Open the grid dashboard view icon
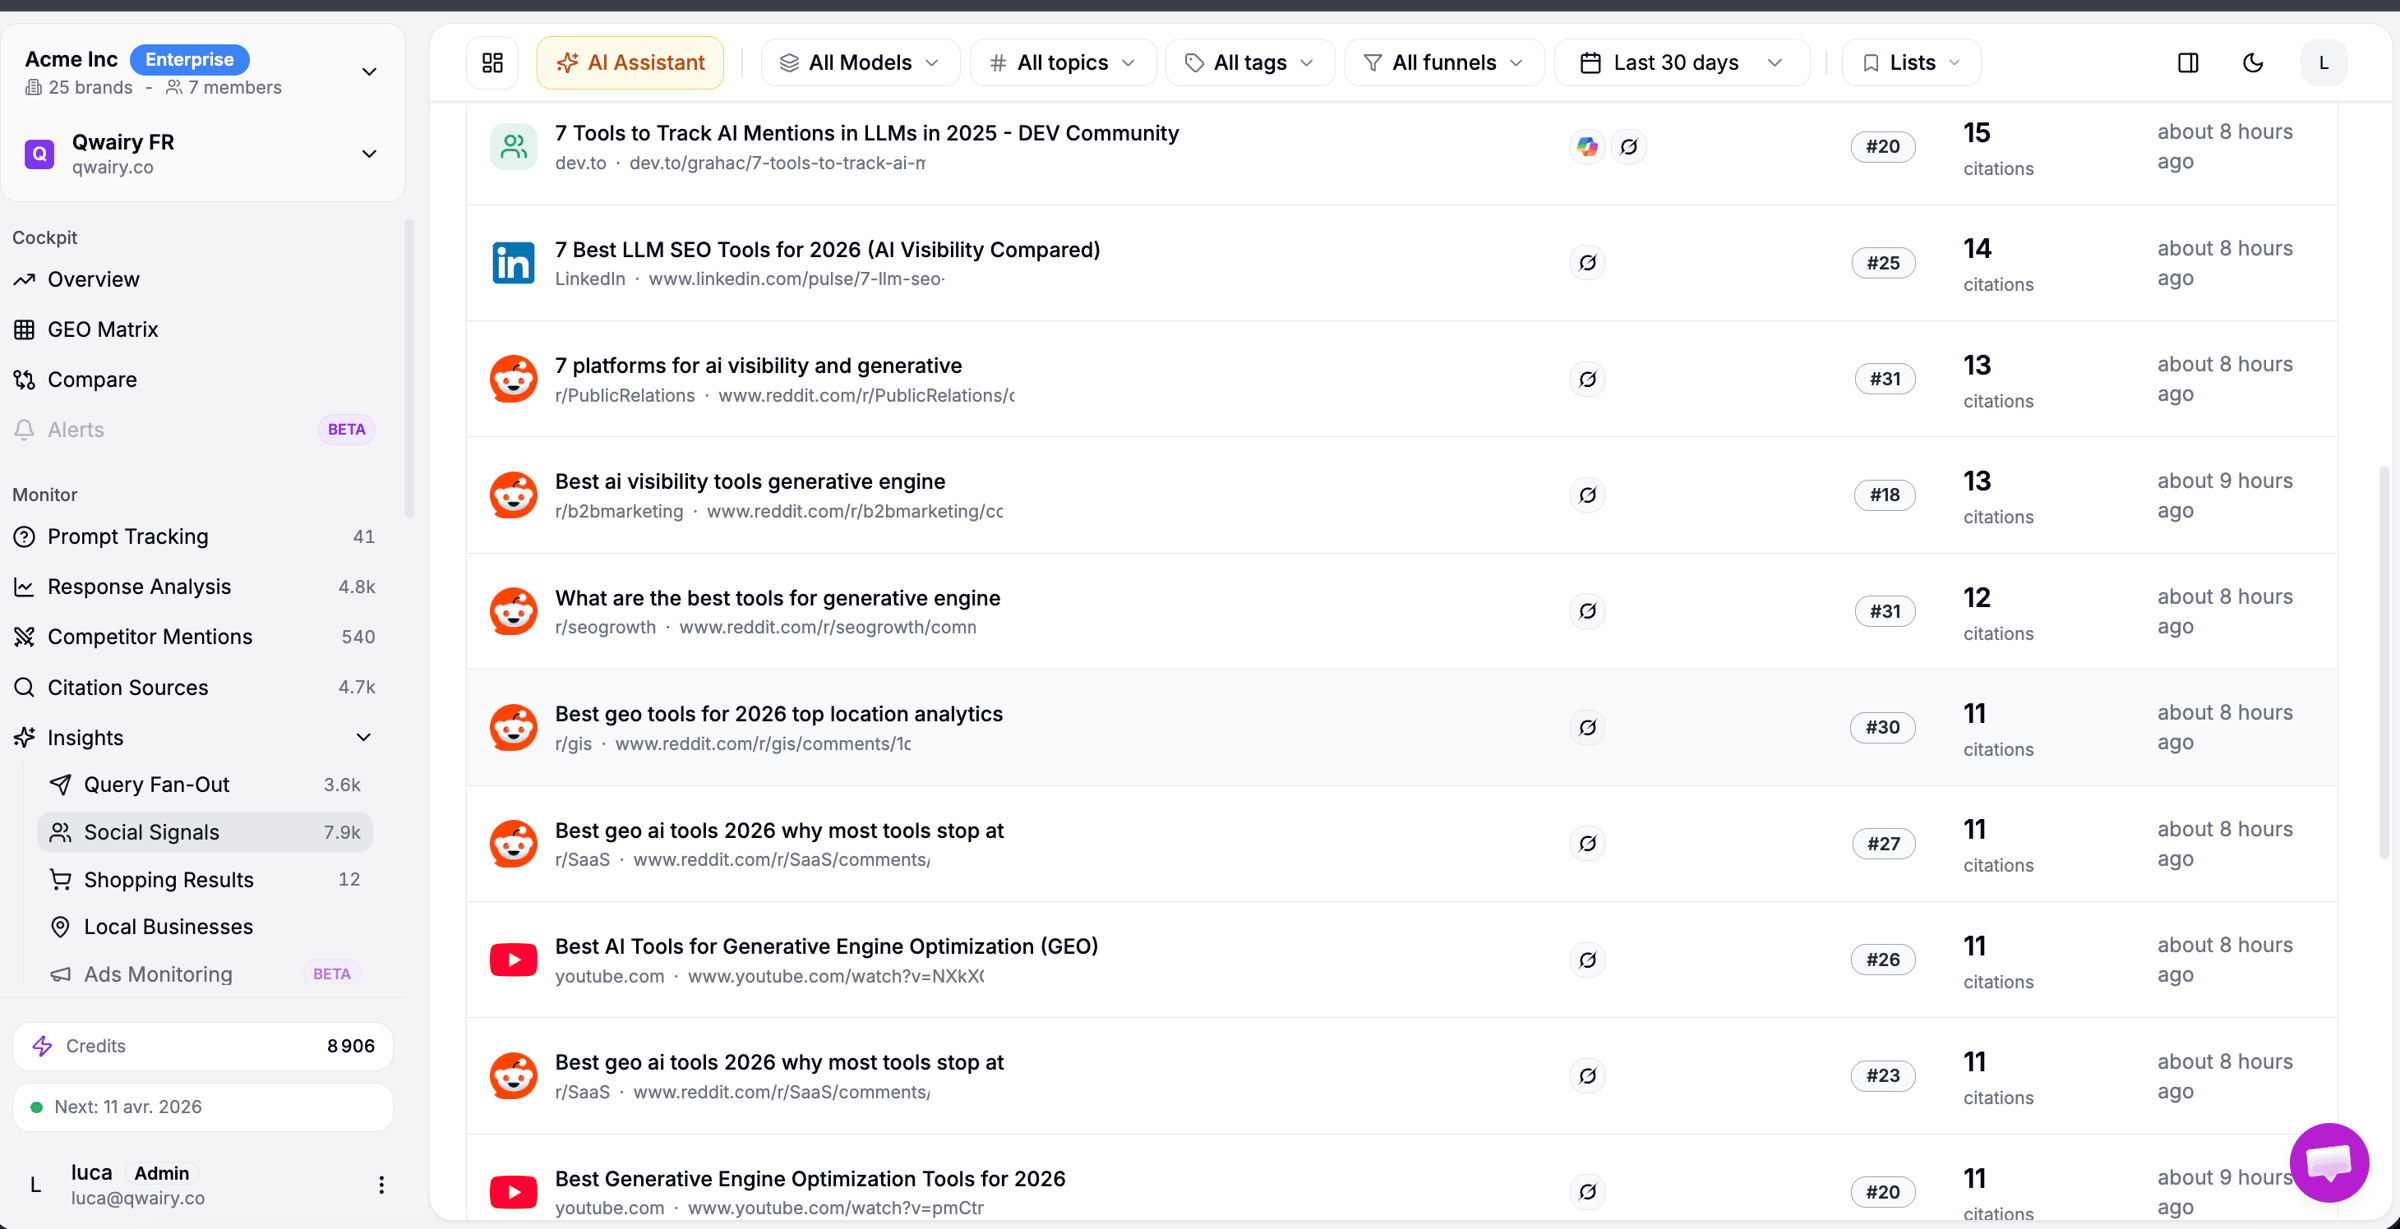The width and height of the screenshot is (2400, 1229). (x=493, y=63)
